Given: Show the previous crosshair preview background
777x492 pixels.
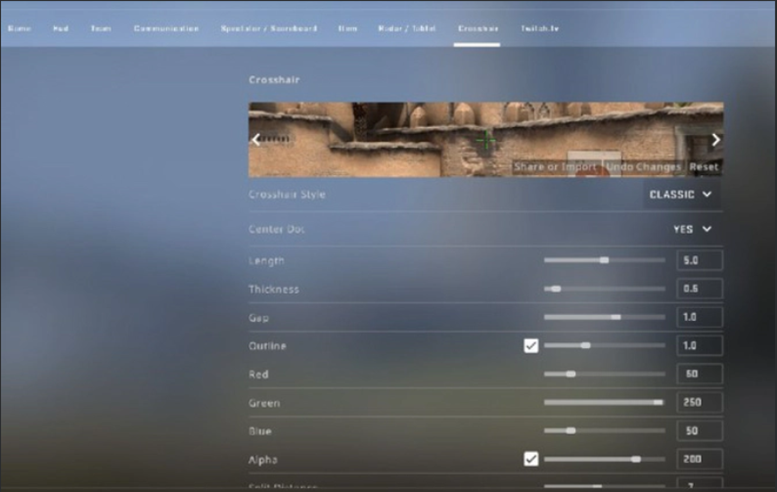Looking at the screenshot, I should click(x=256, y=140).
